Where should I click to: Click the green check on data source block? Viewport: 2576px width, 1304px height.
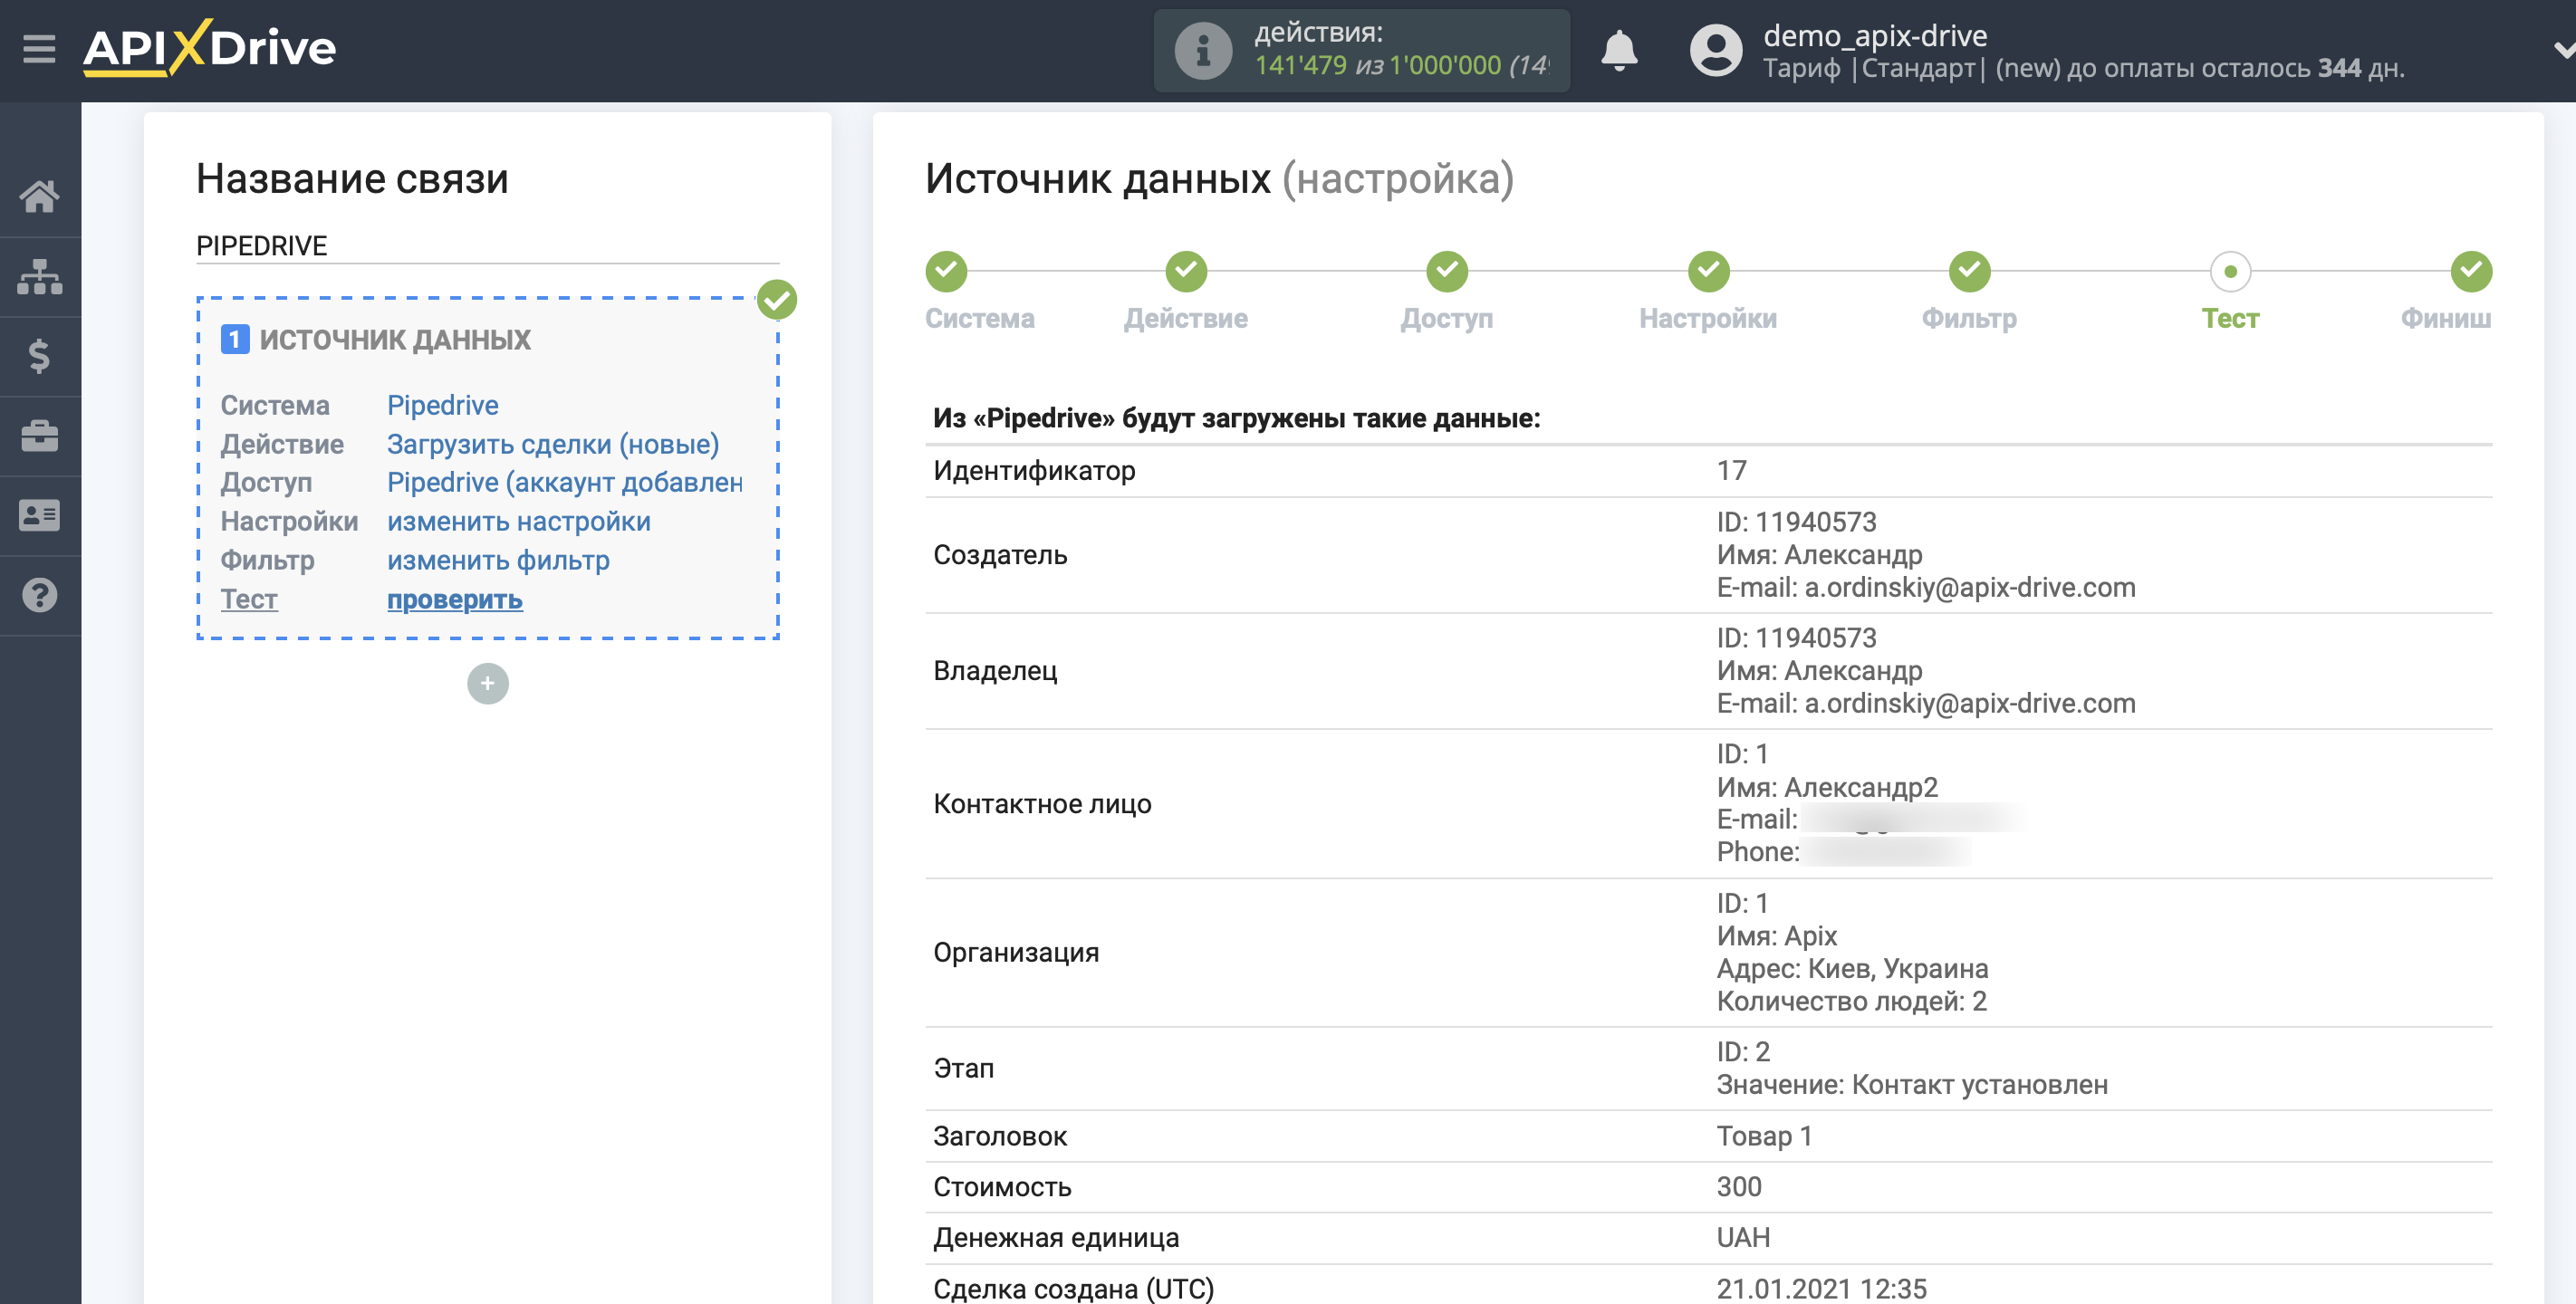point(777,299)
